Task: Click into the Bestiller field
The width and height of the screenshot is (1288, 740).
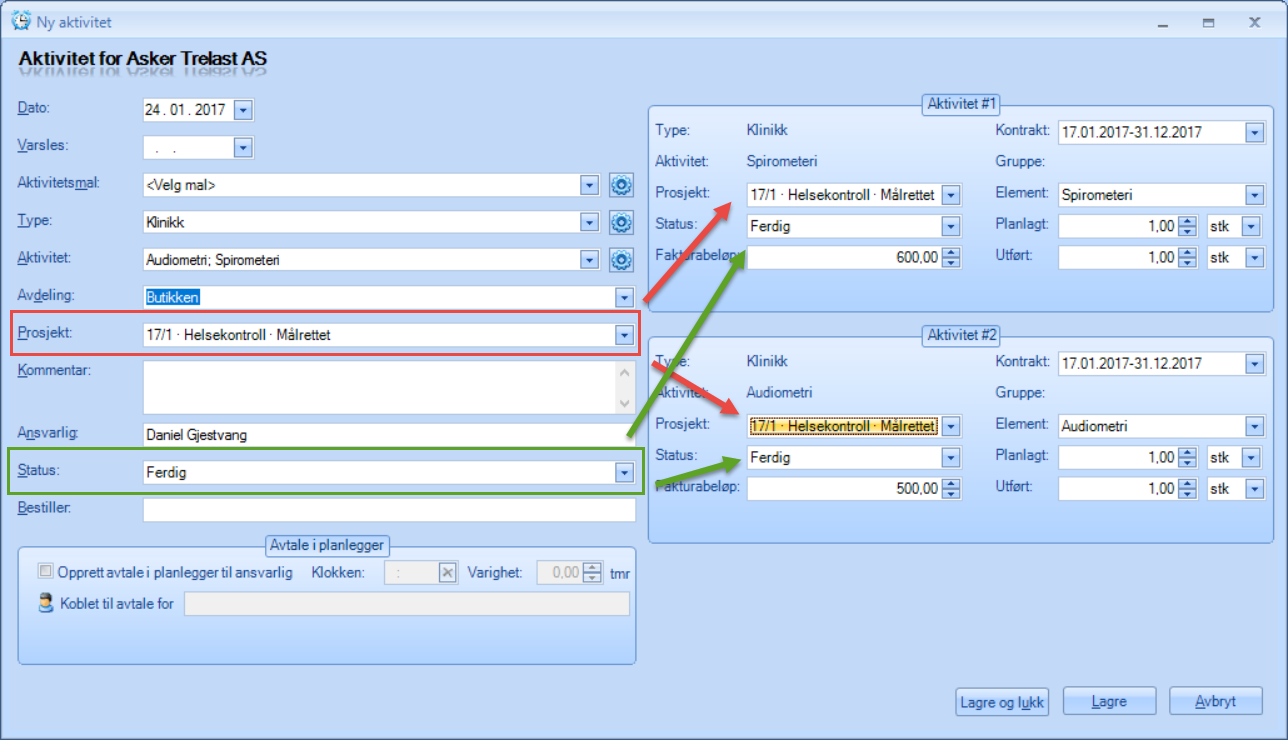Action: (389, 510)
